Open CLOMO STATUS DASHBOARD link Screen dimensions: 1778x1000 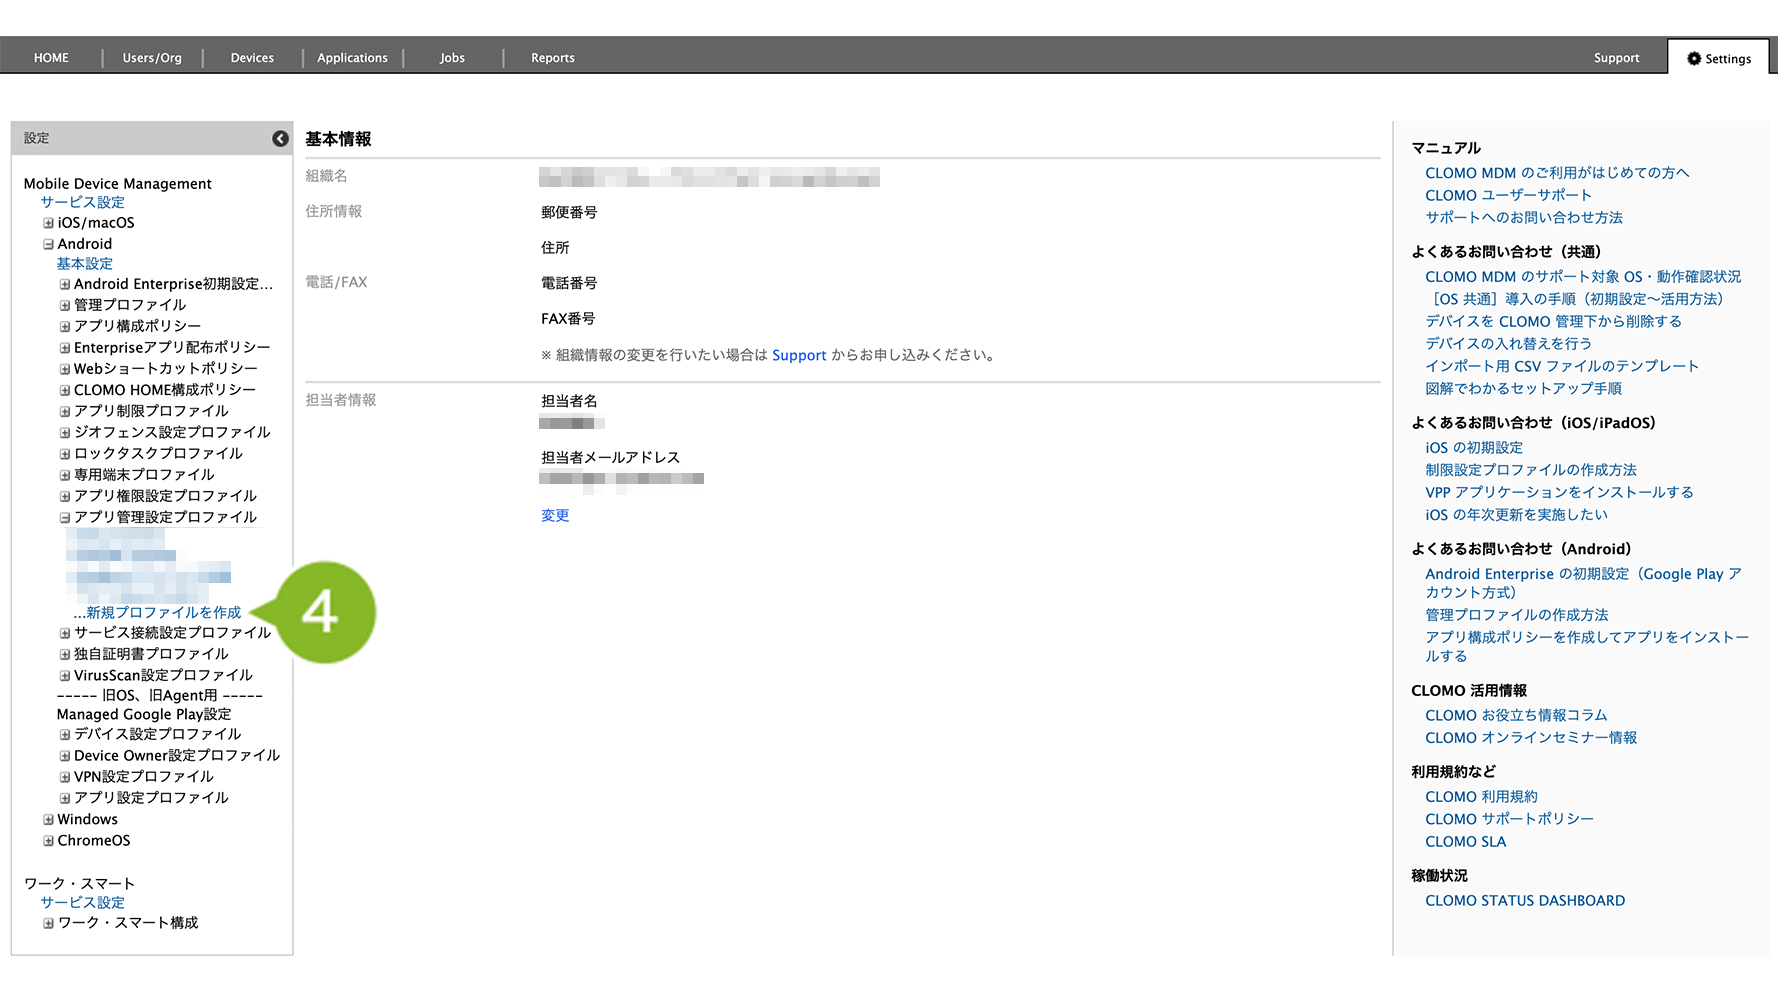1525,901
